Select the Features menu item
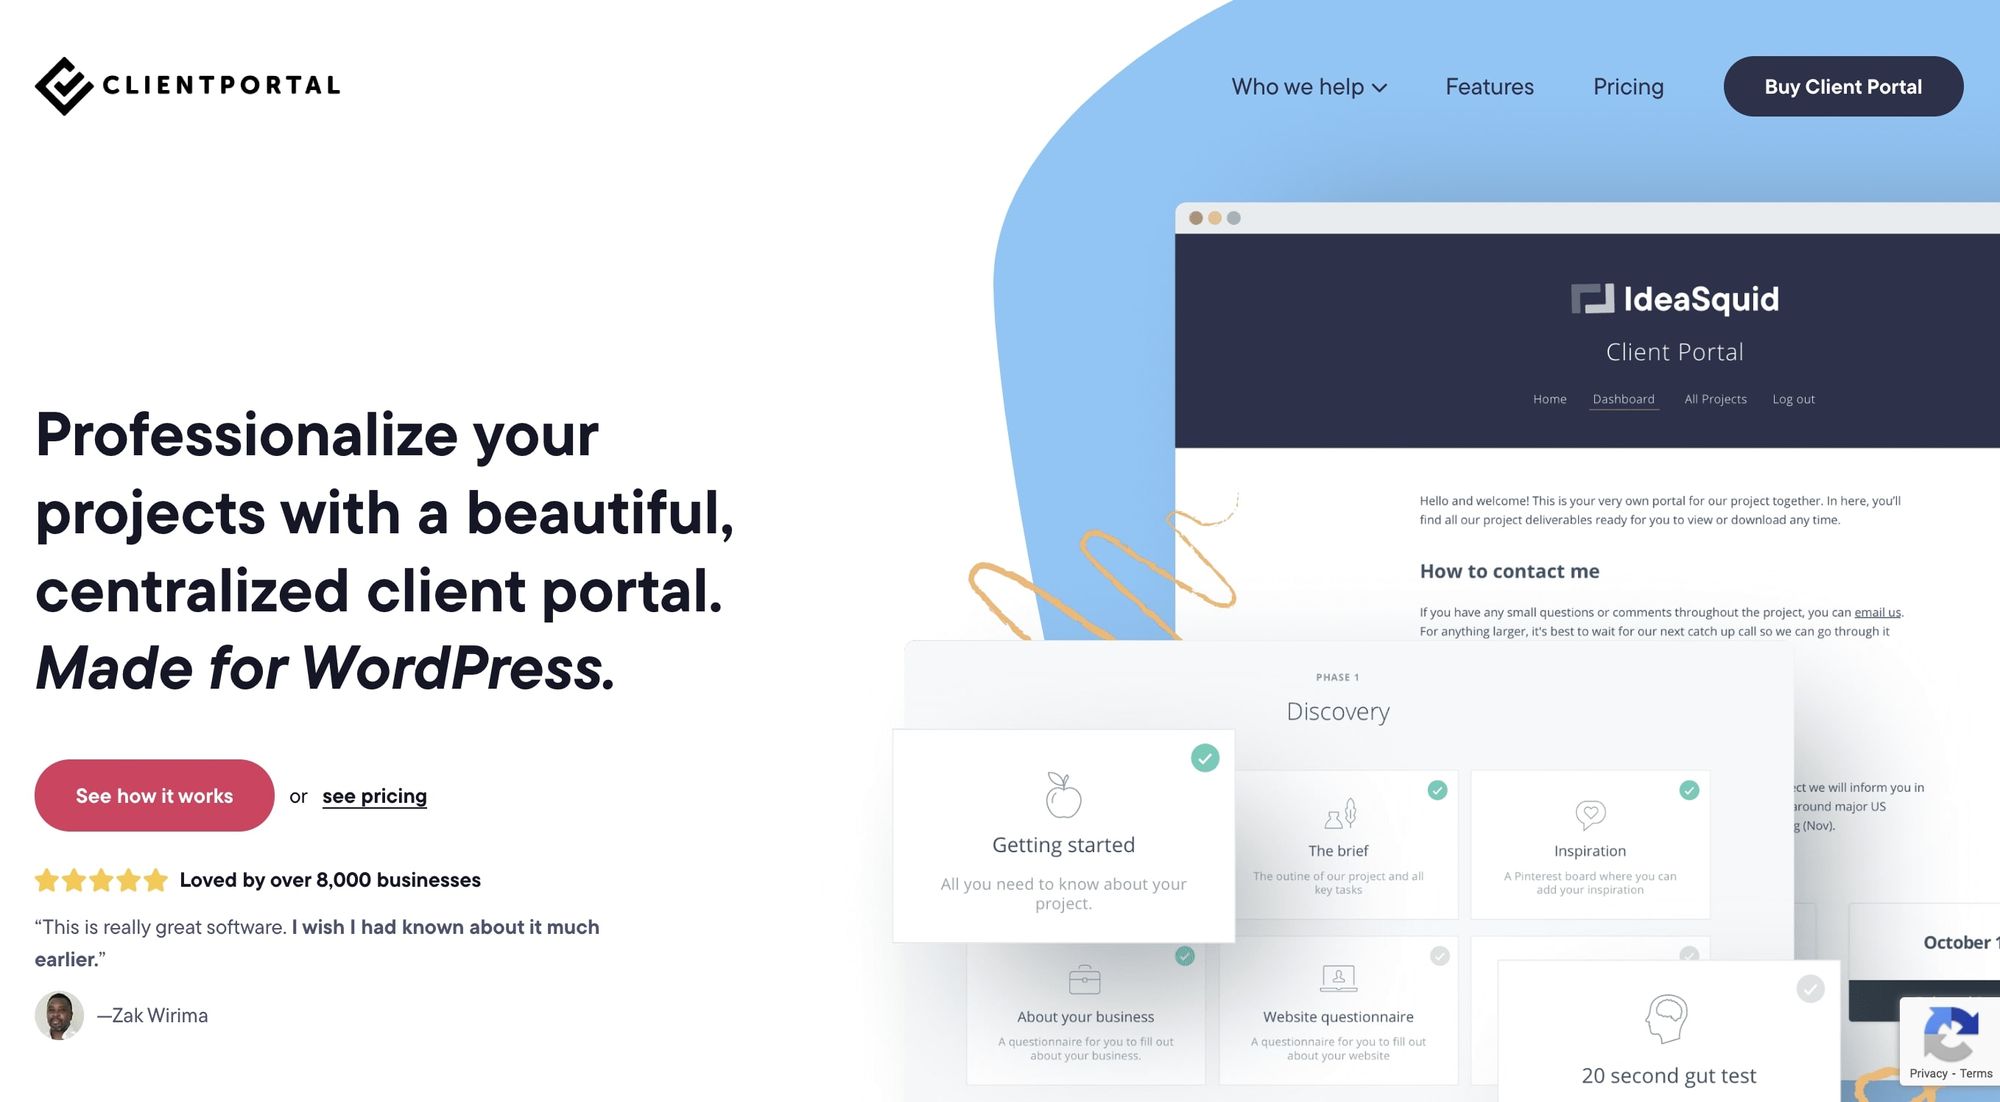The height and width of the screenshot is (1102, 2000). 1490,86
